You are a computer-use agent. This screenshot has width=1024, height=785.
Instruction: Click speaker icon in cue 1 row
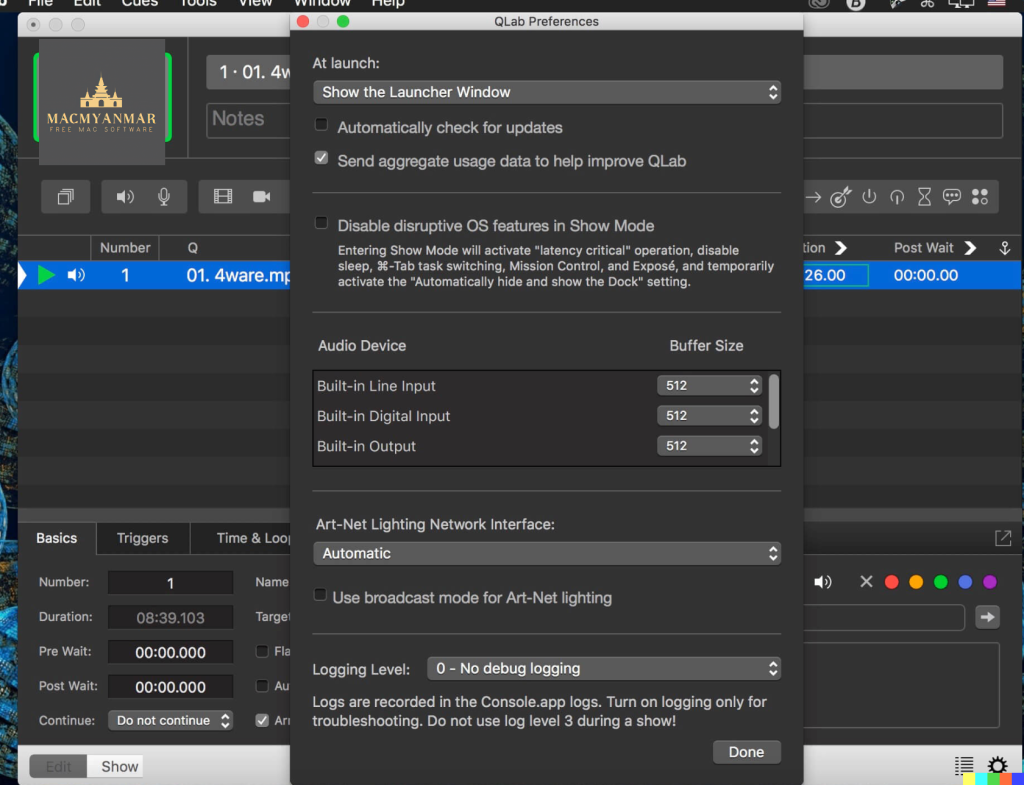(76, 275)
